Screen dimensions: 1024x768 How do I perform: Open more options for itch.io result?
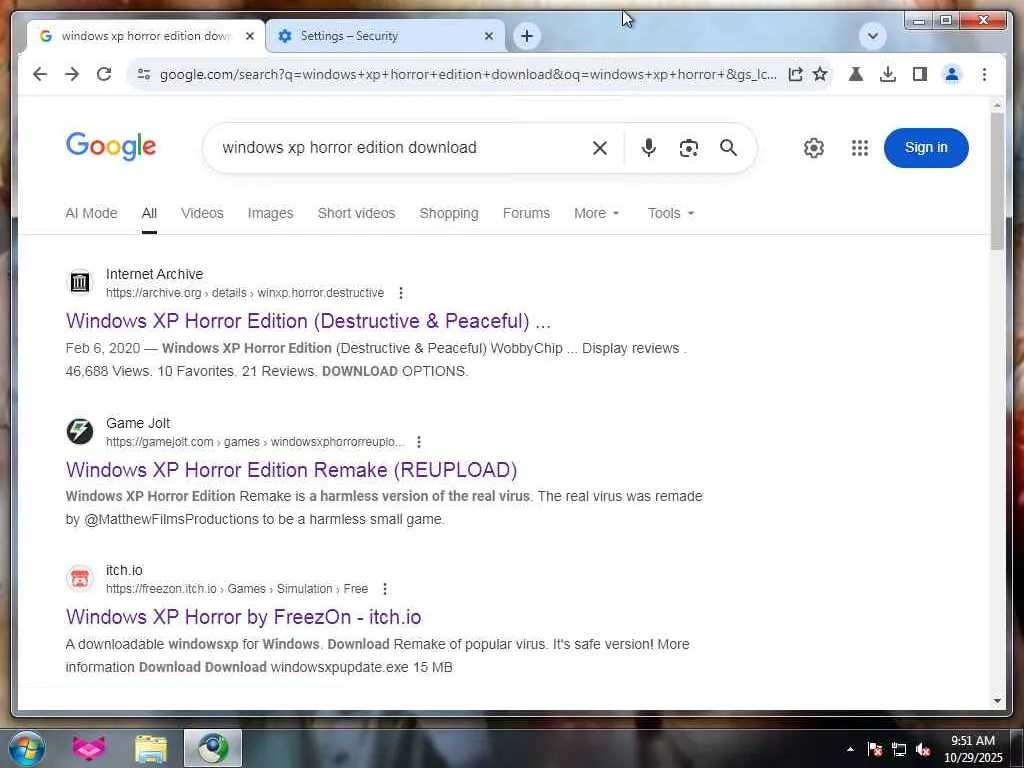(x=385, y=589)
